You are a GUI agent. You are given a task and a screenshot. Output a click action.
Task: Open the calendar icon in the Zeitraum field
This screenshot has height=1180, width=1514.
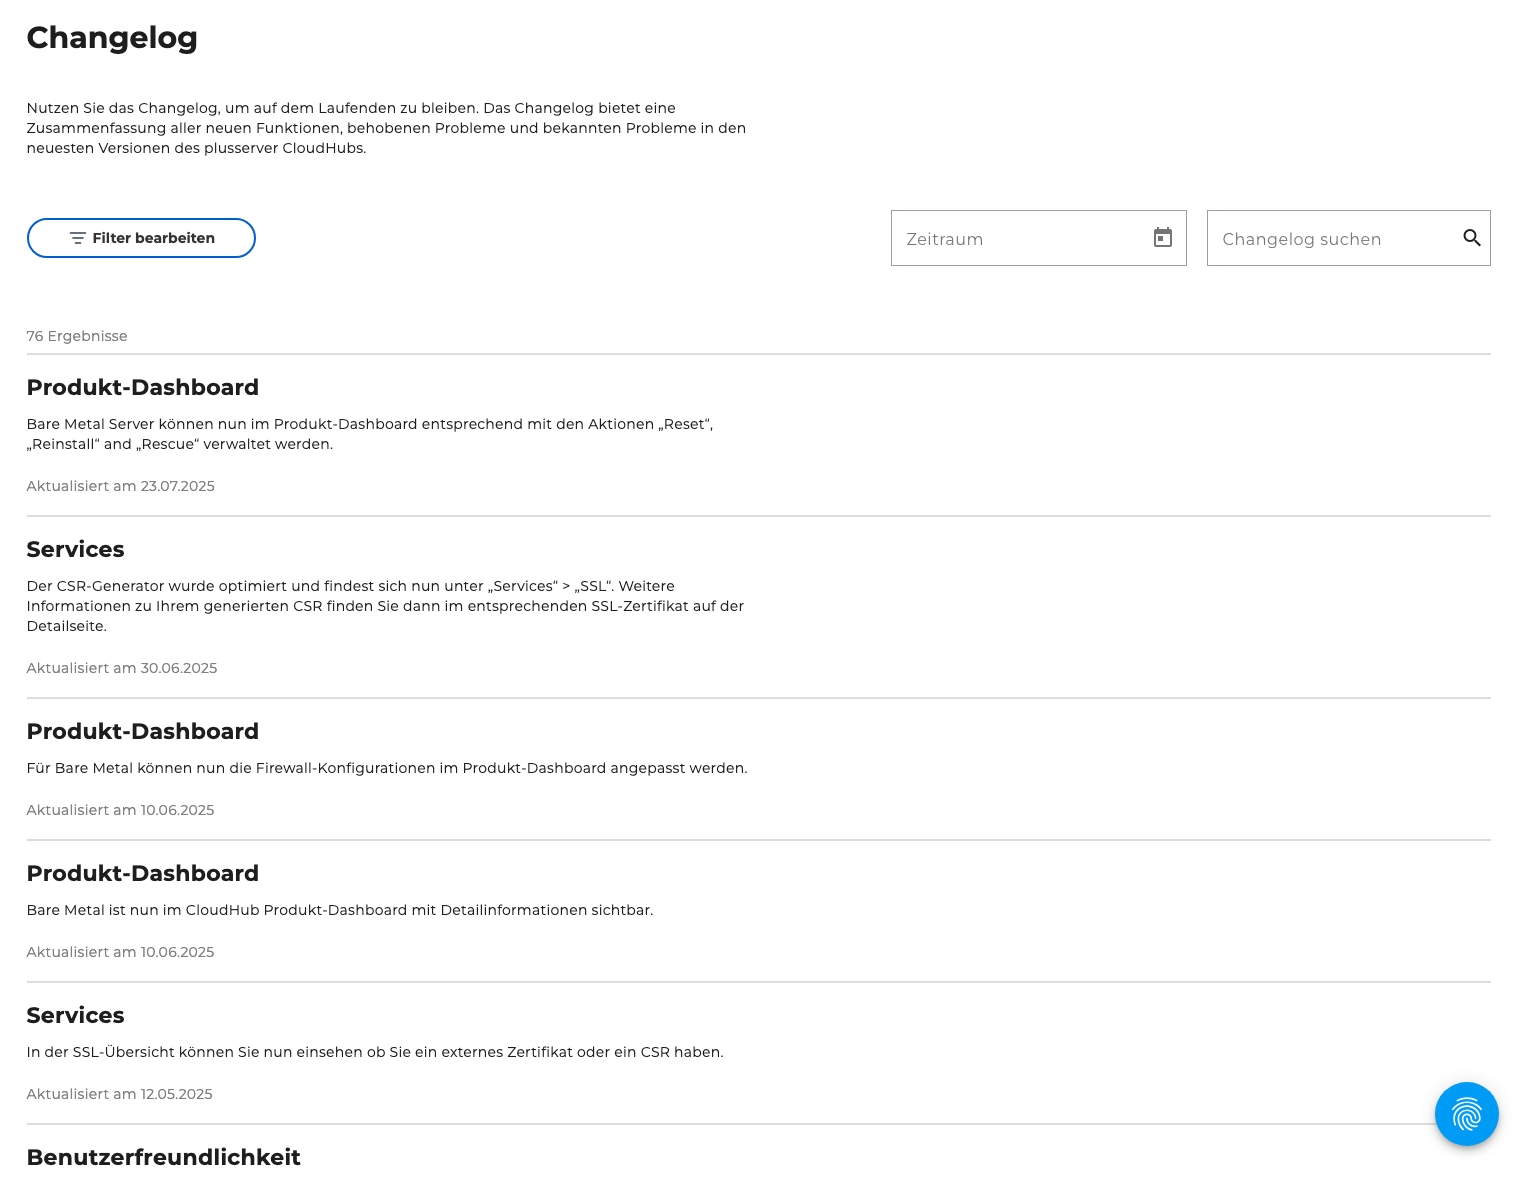1162,238
